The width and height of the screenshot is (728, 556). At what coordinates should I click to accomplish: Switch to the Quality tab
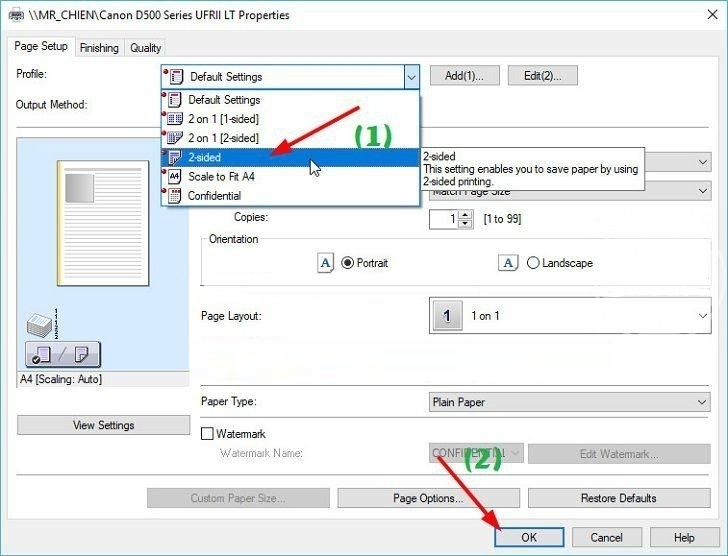pos(145,48)
